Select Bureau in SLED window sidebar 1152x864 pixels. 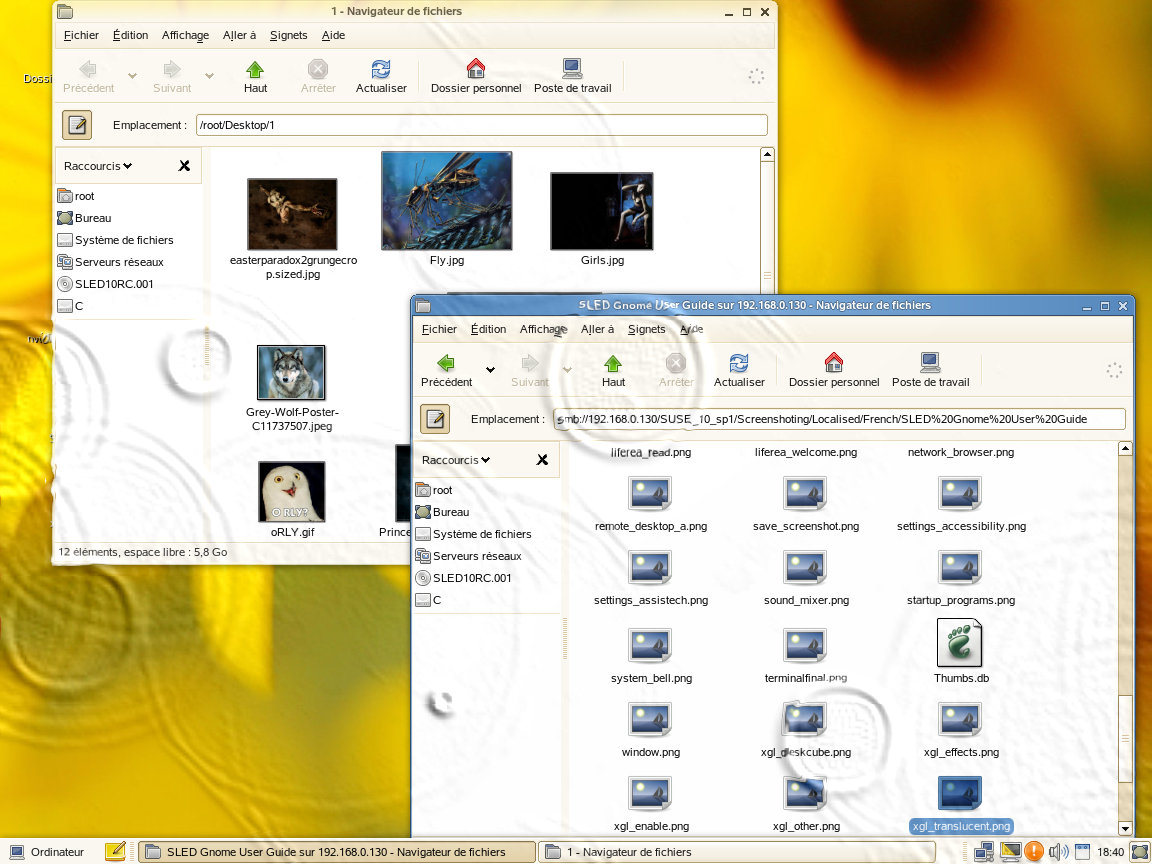442,512
